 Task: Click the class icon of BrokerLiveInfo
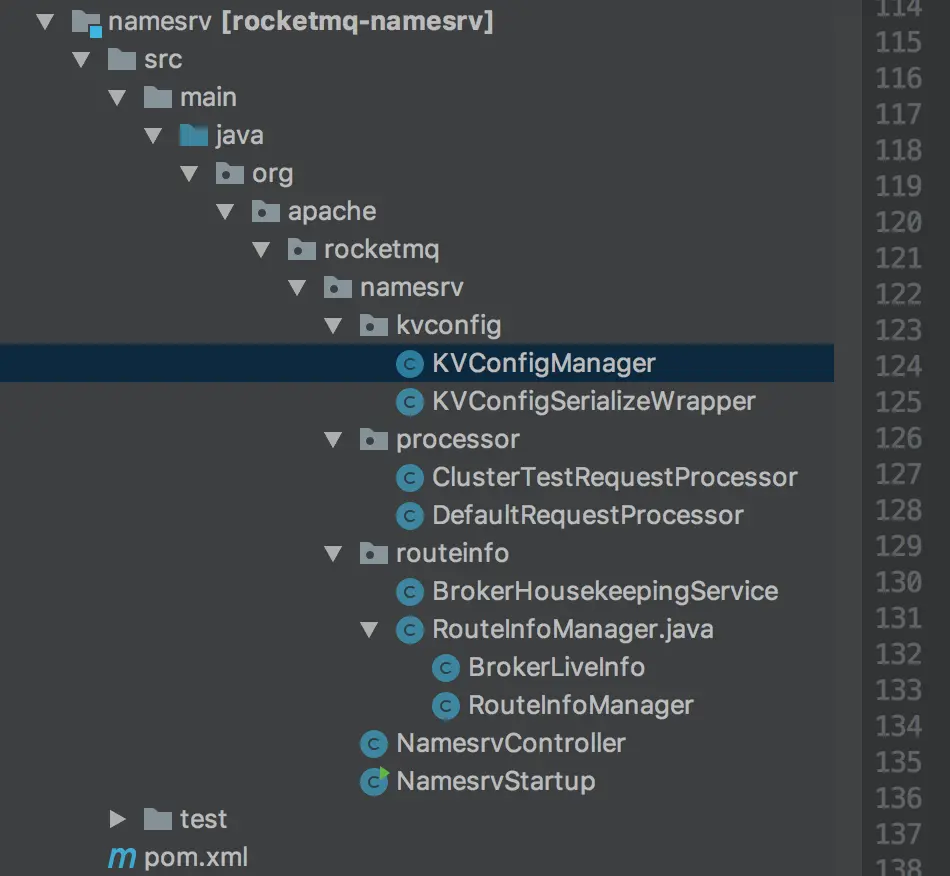446,667
